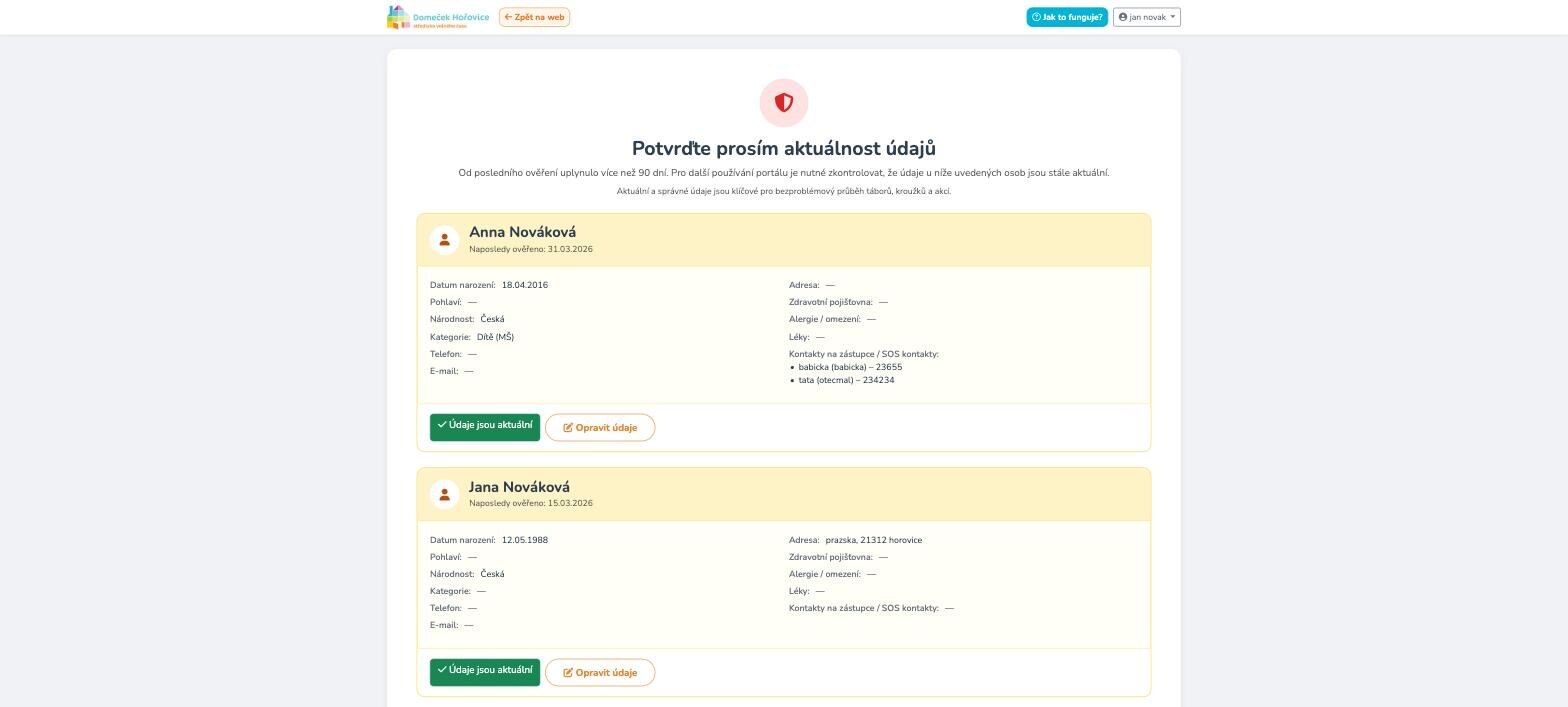The height and width of the screenshot is (707, 1568).
Task: Click the edit pencil icon for Anna Nováková
Action: [568, 428]
